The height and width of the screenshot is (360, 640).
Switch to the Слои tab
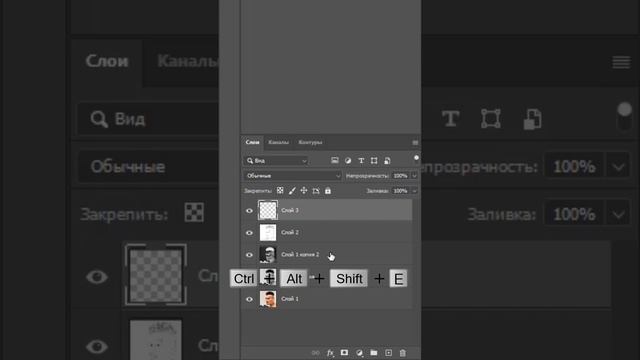tap(252, 142)
